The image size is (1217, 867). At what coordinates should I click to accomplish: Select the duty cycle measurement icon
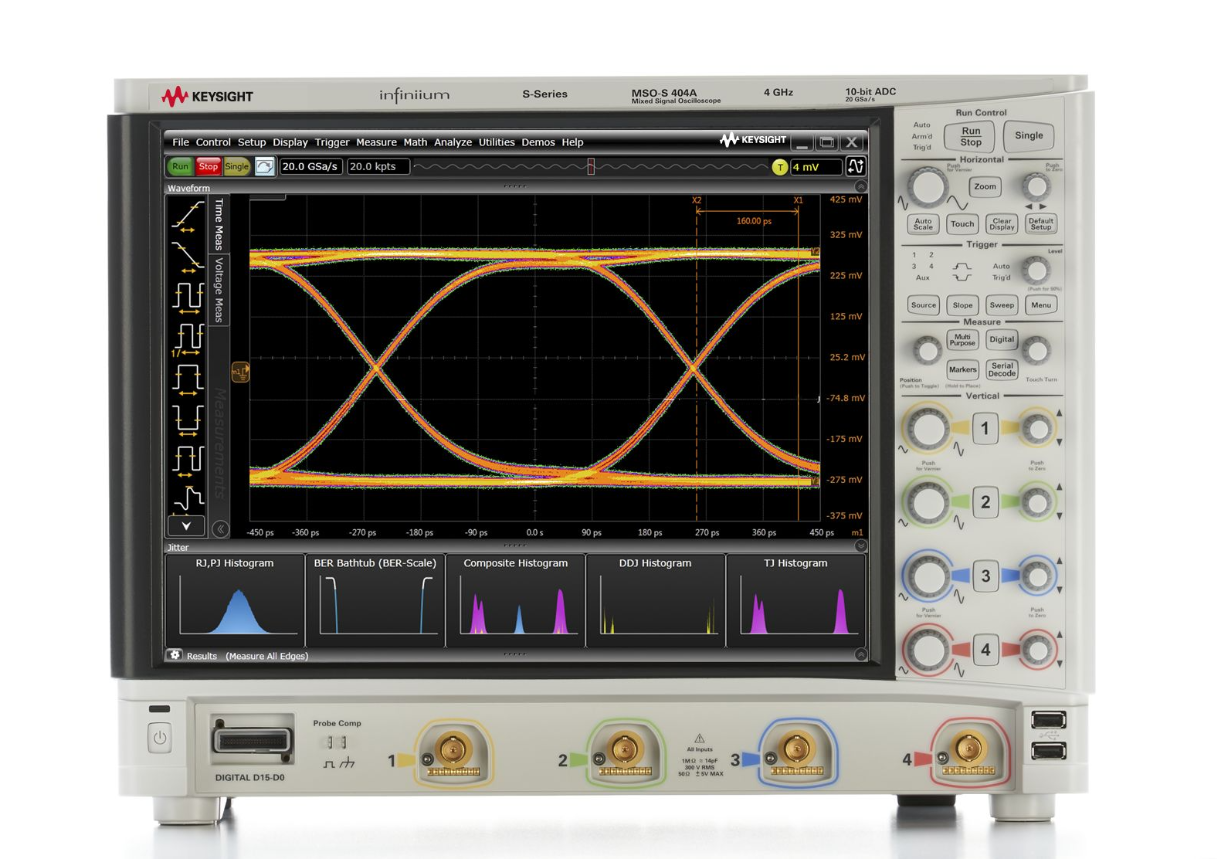pyautogui.click(x=187, y=461)
